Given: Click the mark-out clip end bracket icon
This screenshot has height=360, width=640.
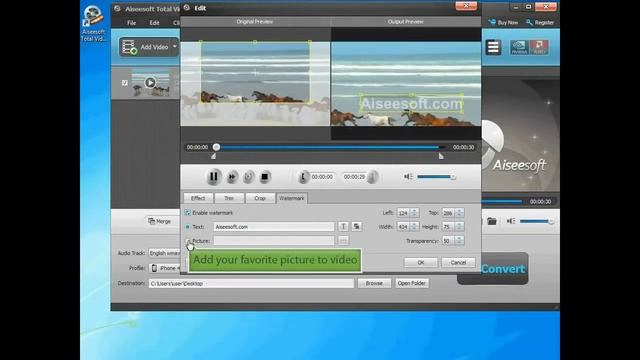Looking at the screenshot, I should click(372, 177).
